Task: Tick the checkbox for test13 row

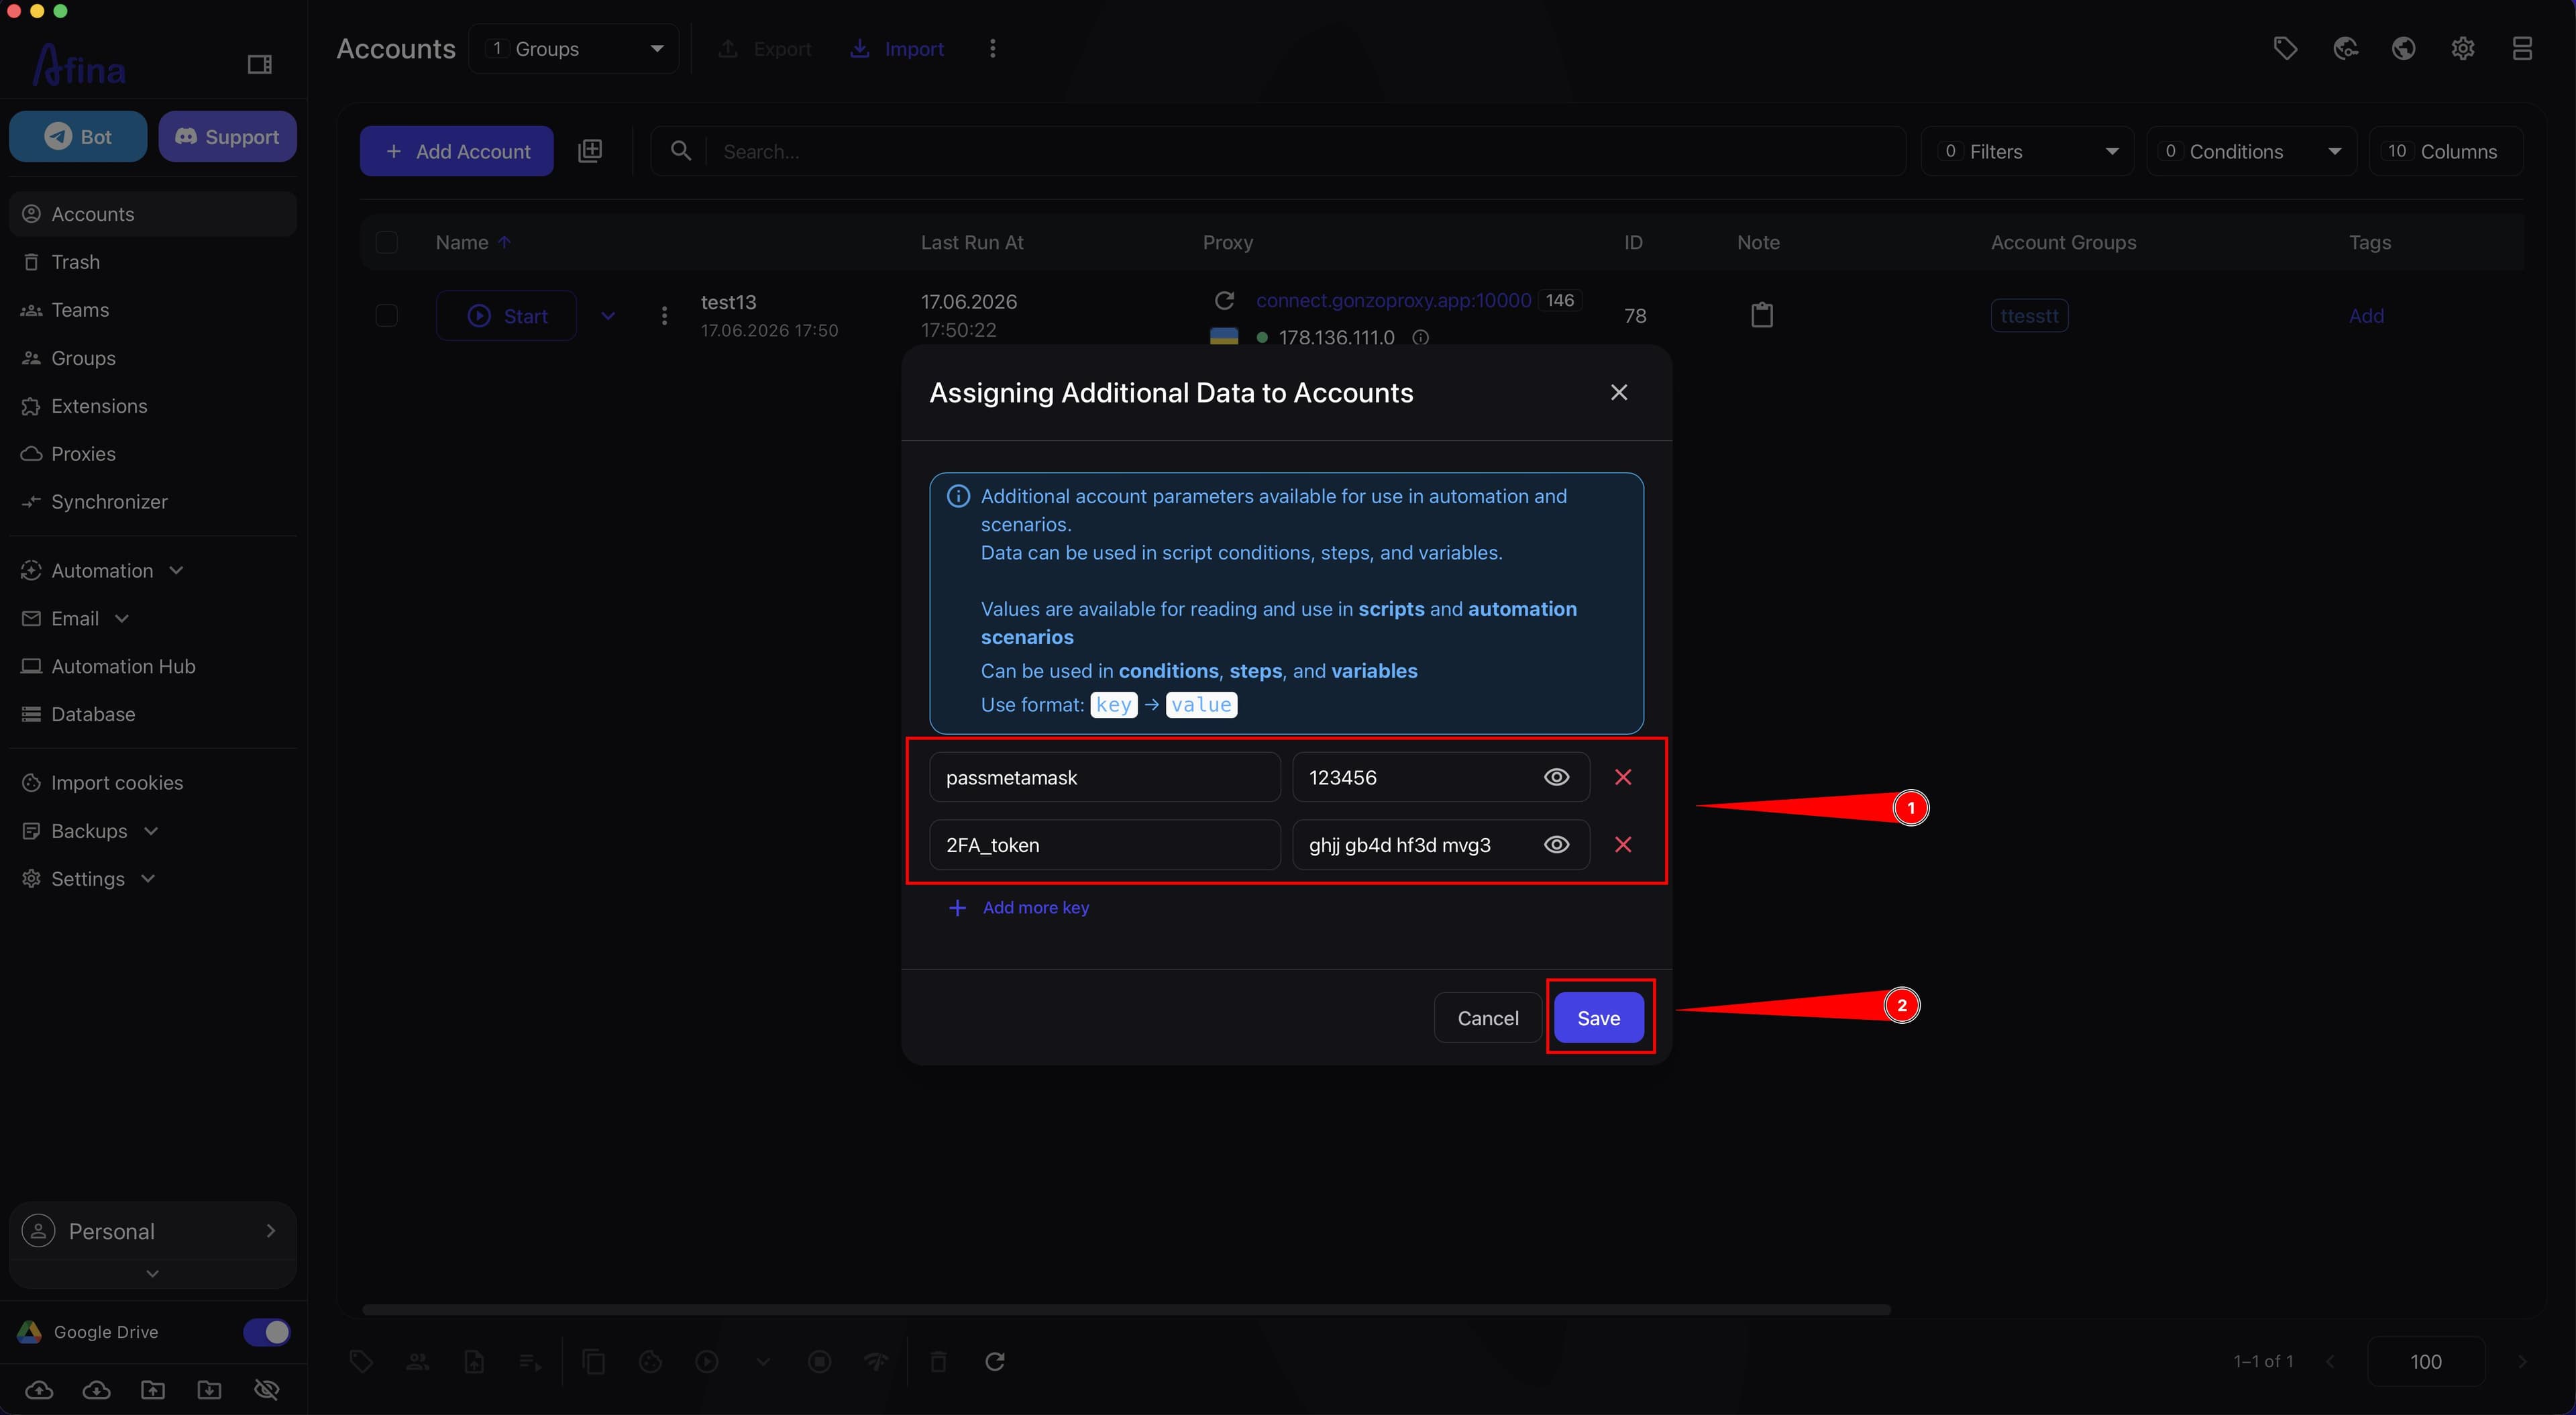Action: (386, 316)
